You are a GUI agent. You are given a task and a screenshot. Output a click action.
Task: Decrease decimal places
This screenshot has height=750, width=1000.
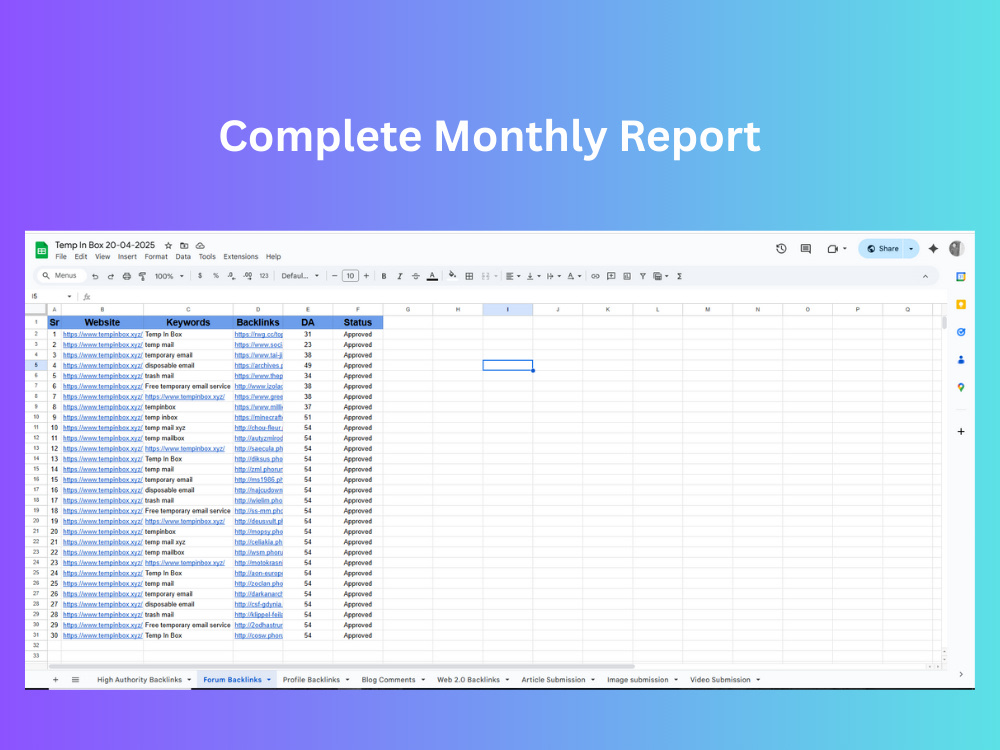coord(232,276)
